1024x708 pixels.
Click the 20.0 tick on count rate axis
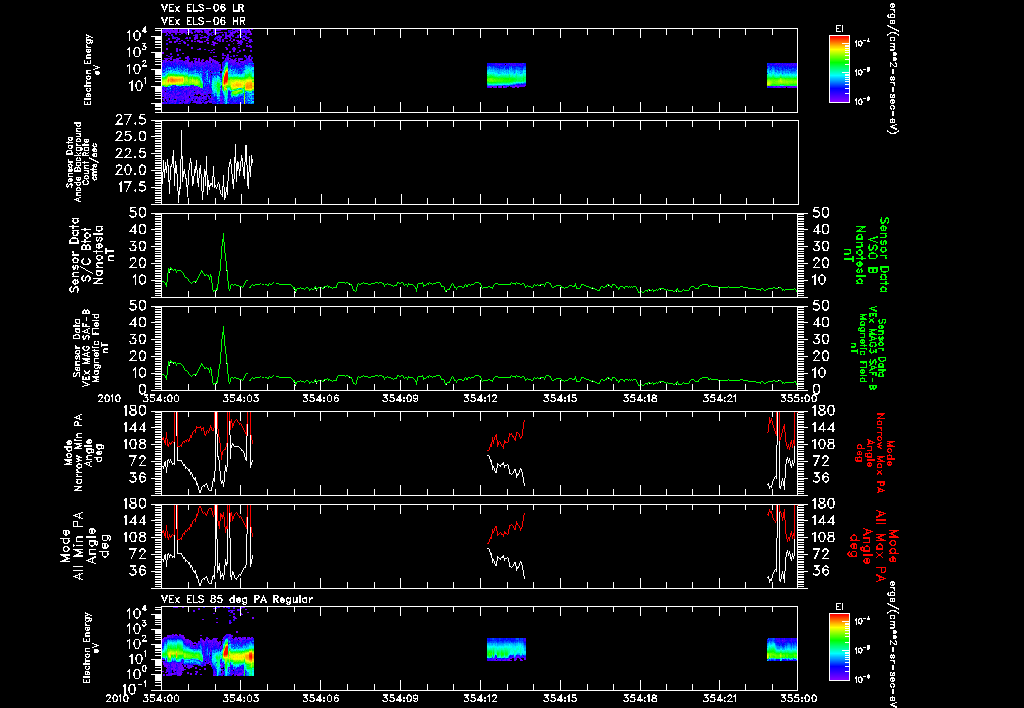tap(131, 170)
